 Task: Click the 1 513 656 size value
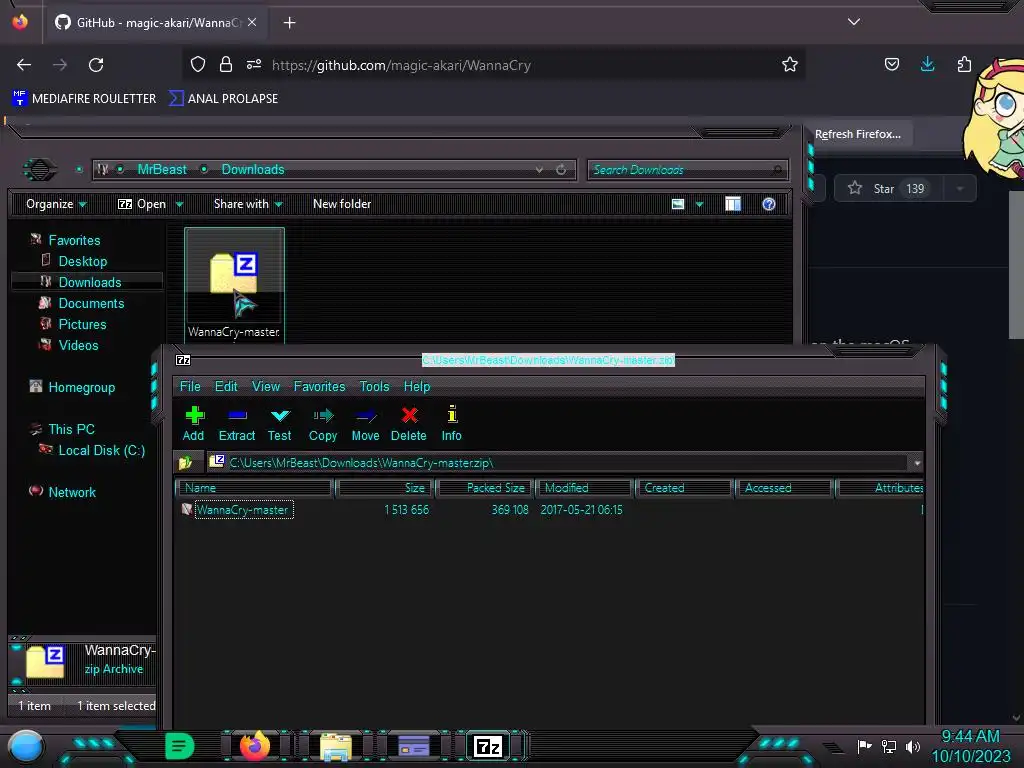[x=406, y=510]
